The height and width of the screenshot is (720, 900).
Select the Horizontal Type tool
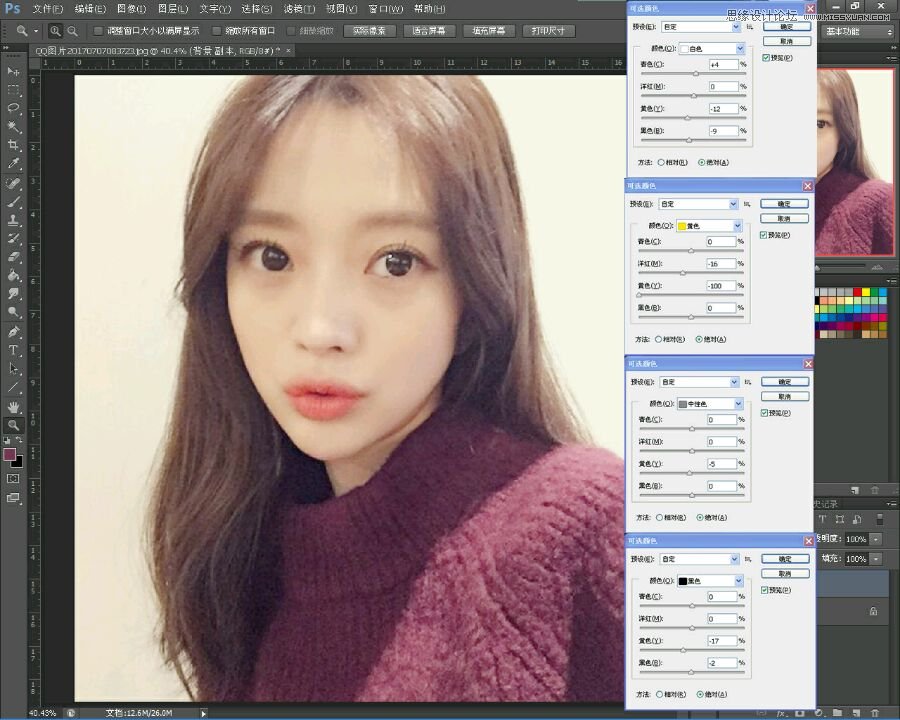point(14,350)
